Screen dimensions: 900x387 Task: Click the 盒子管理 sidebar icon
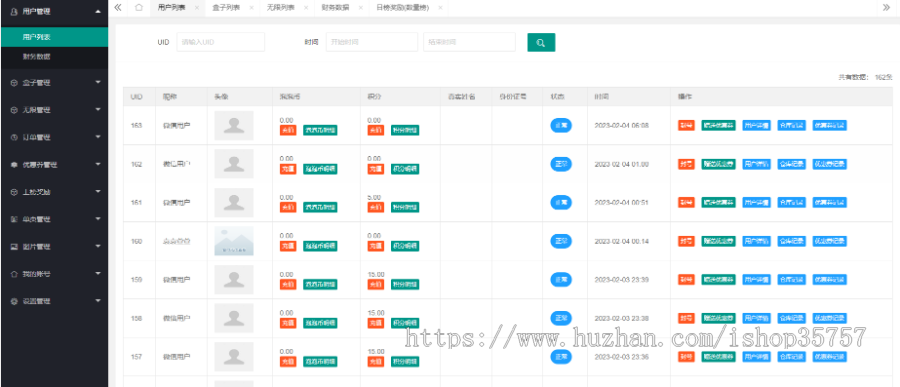point(14,83)
